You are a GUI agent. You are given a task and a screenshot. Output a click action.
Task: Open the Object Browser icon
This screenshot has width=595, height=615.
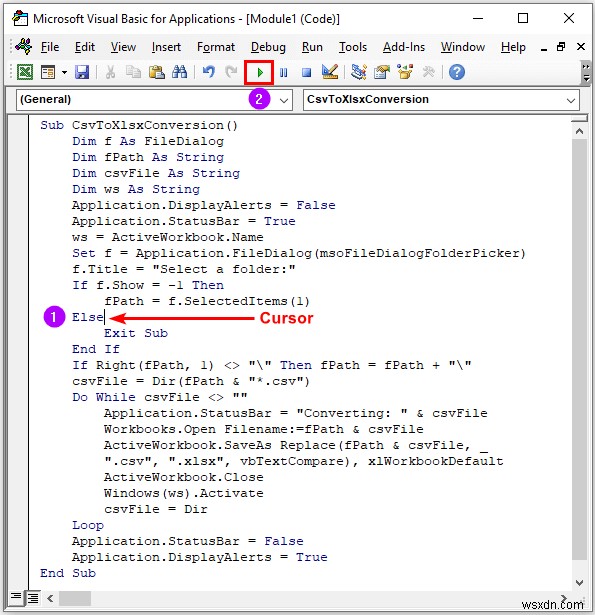(405, 73)
